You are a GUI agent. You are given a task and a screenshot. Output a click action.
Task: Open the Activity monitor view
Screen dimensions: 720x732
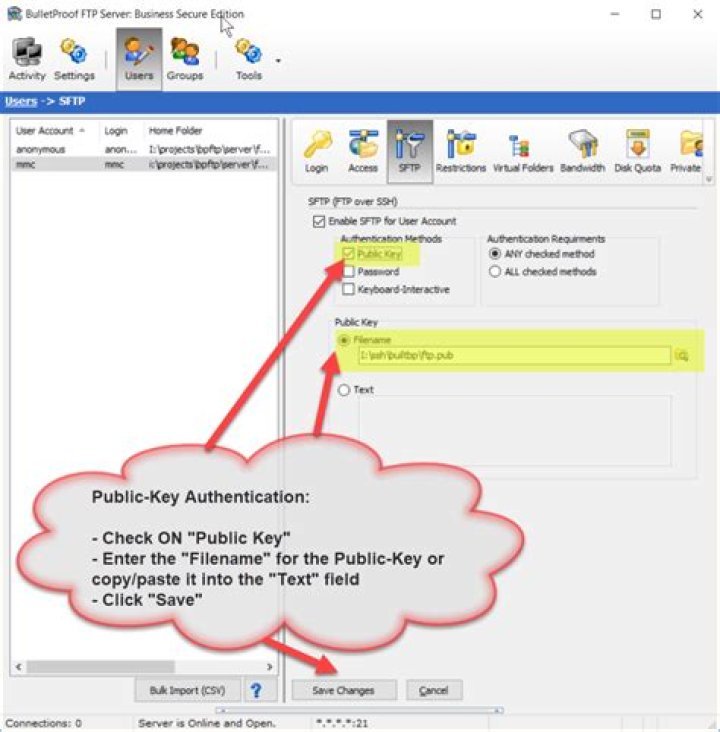(x=27, y=59)
